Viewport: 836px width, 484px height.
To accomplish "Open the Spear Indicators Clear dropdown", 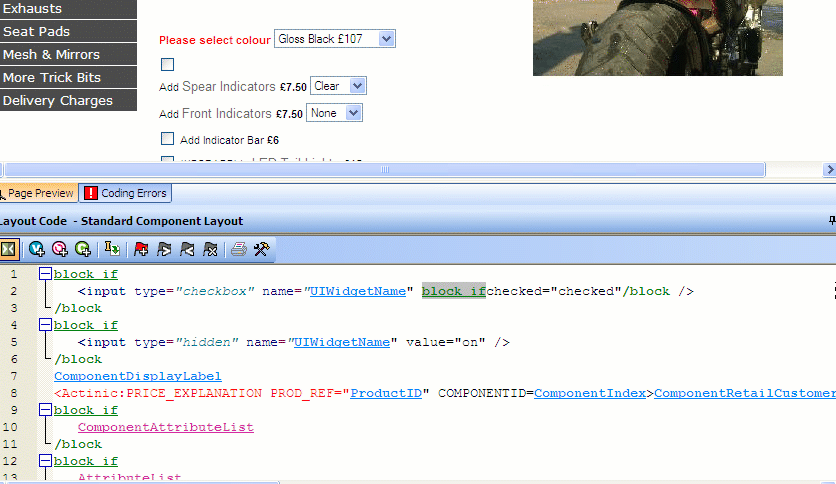I will [339, 87].
